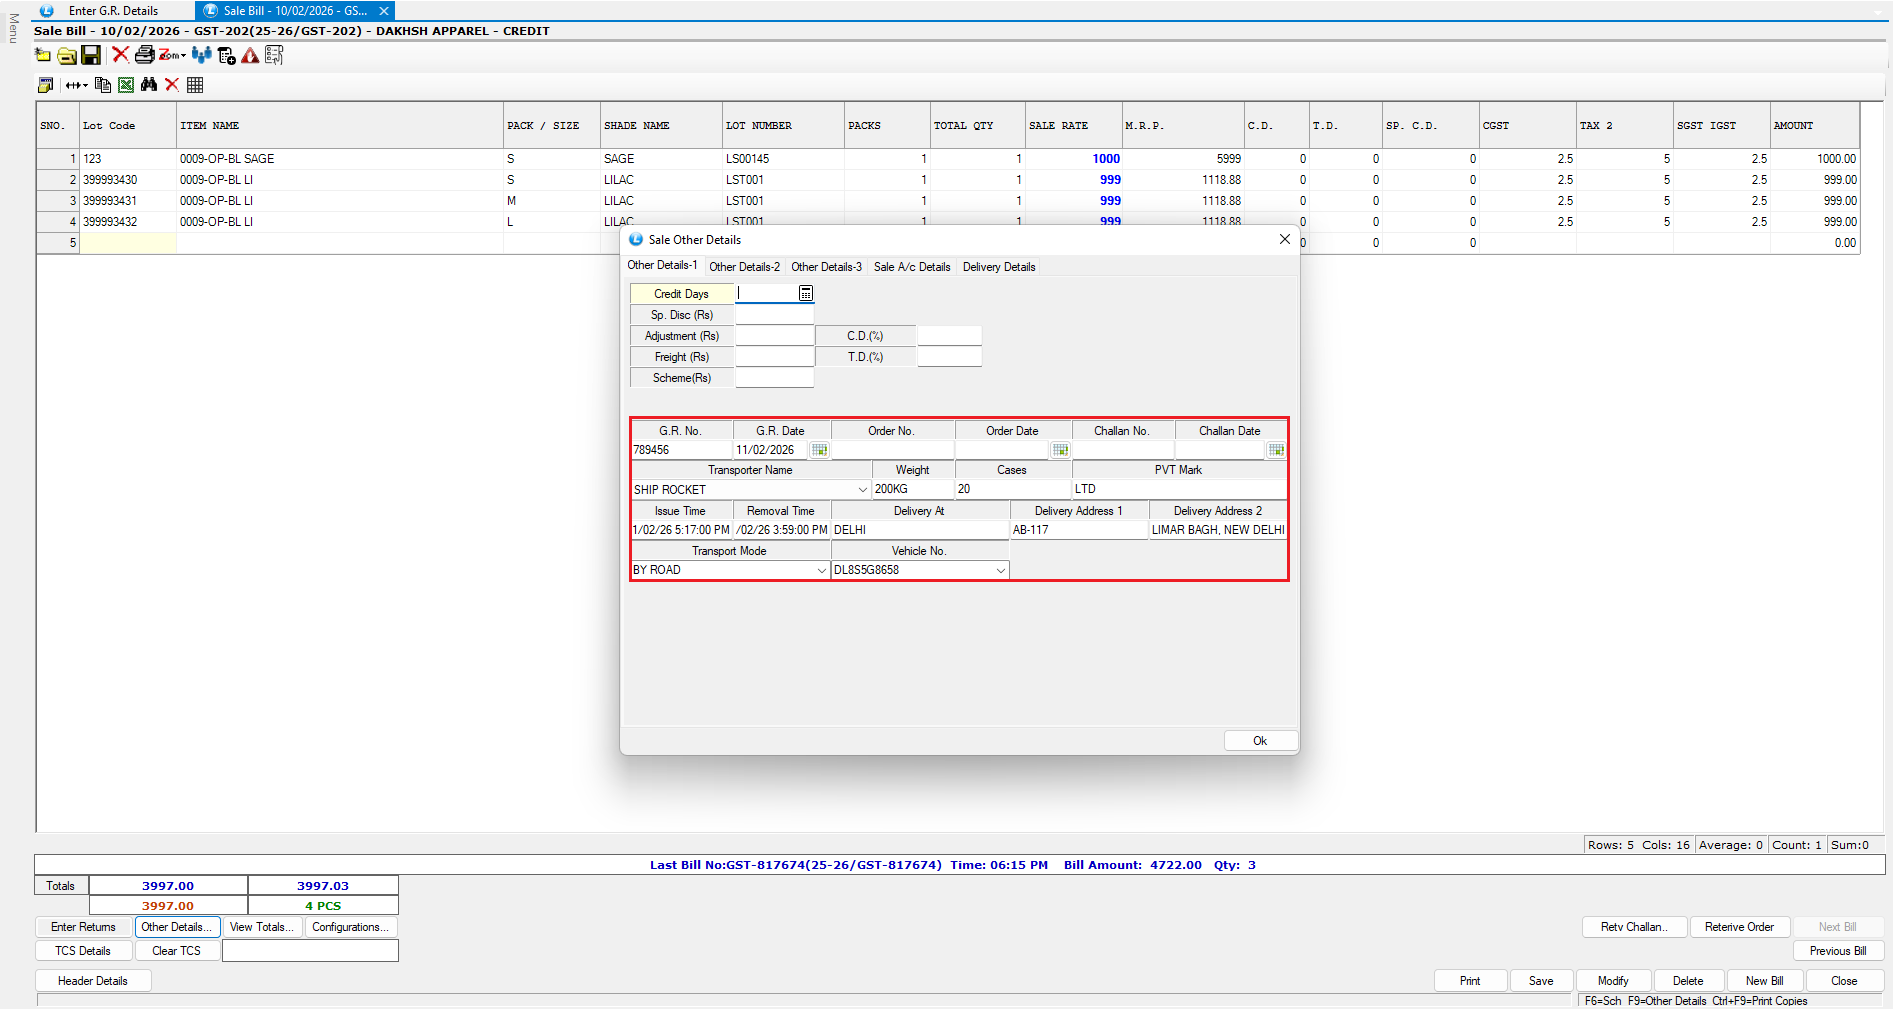
Task: Expand the Transporter Name dropdown
Action: (x=862, y=490)
